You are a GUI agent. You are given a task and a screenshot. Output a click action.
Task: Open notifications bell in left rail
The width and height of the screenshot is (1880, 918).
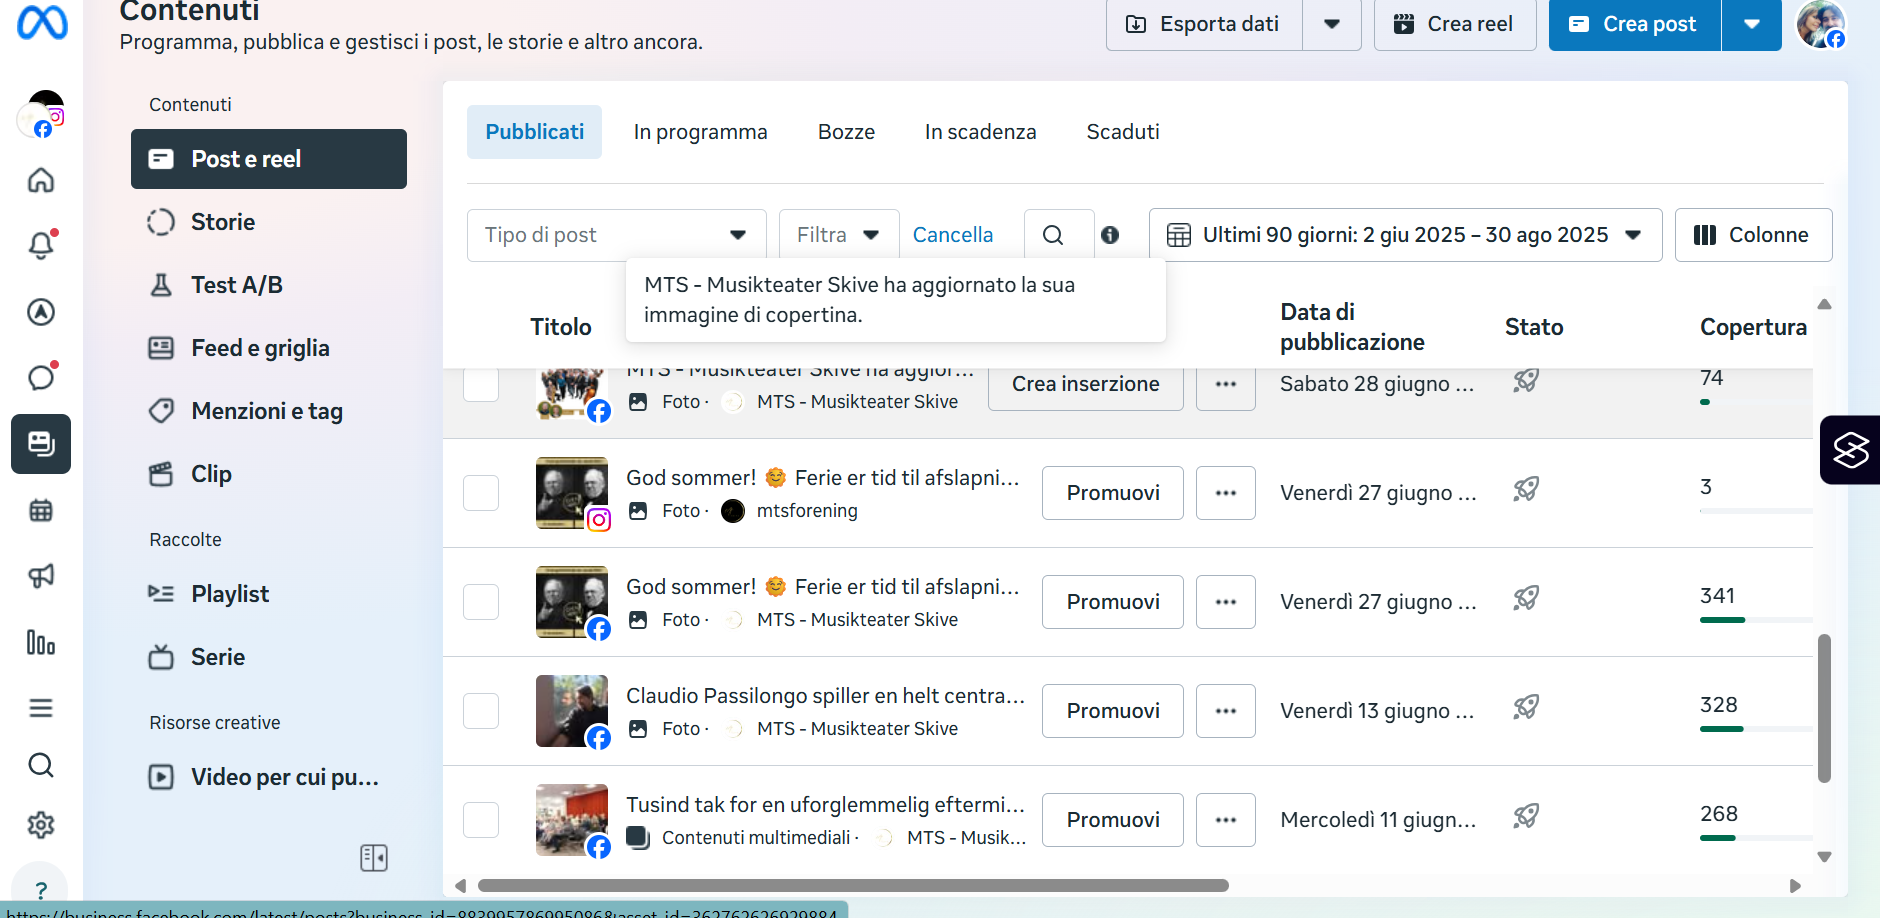41,245
